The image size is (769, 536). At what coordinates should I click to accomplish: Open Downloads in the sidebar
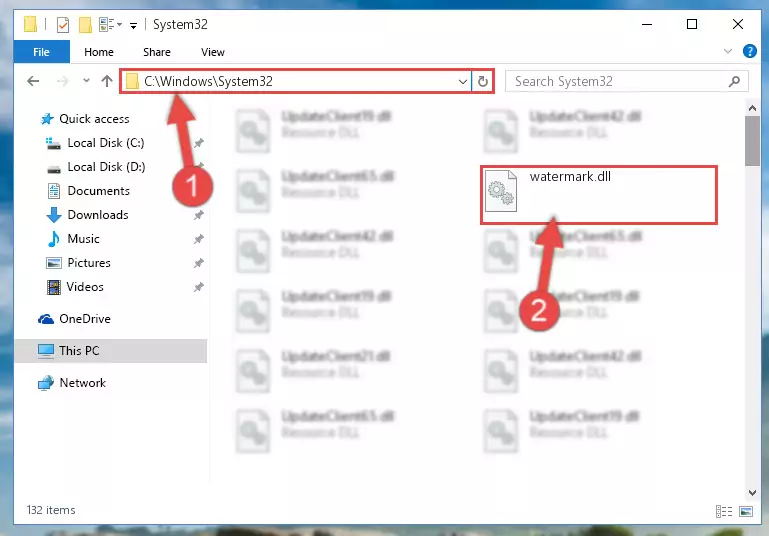(x=88, y=215)
